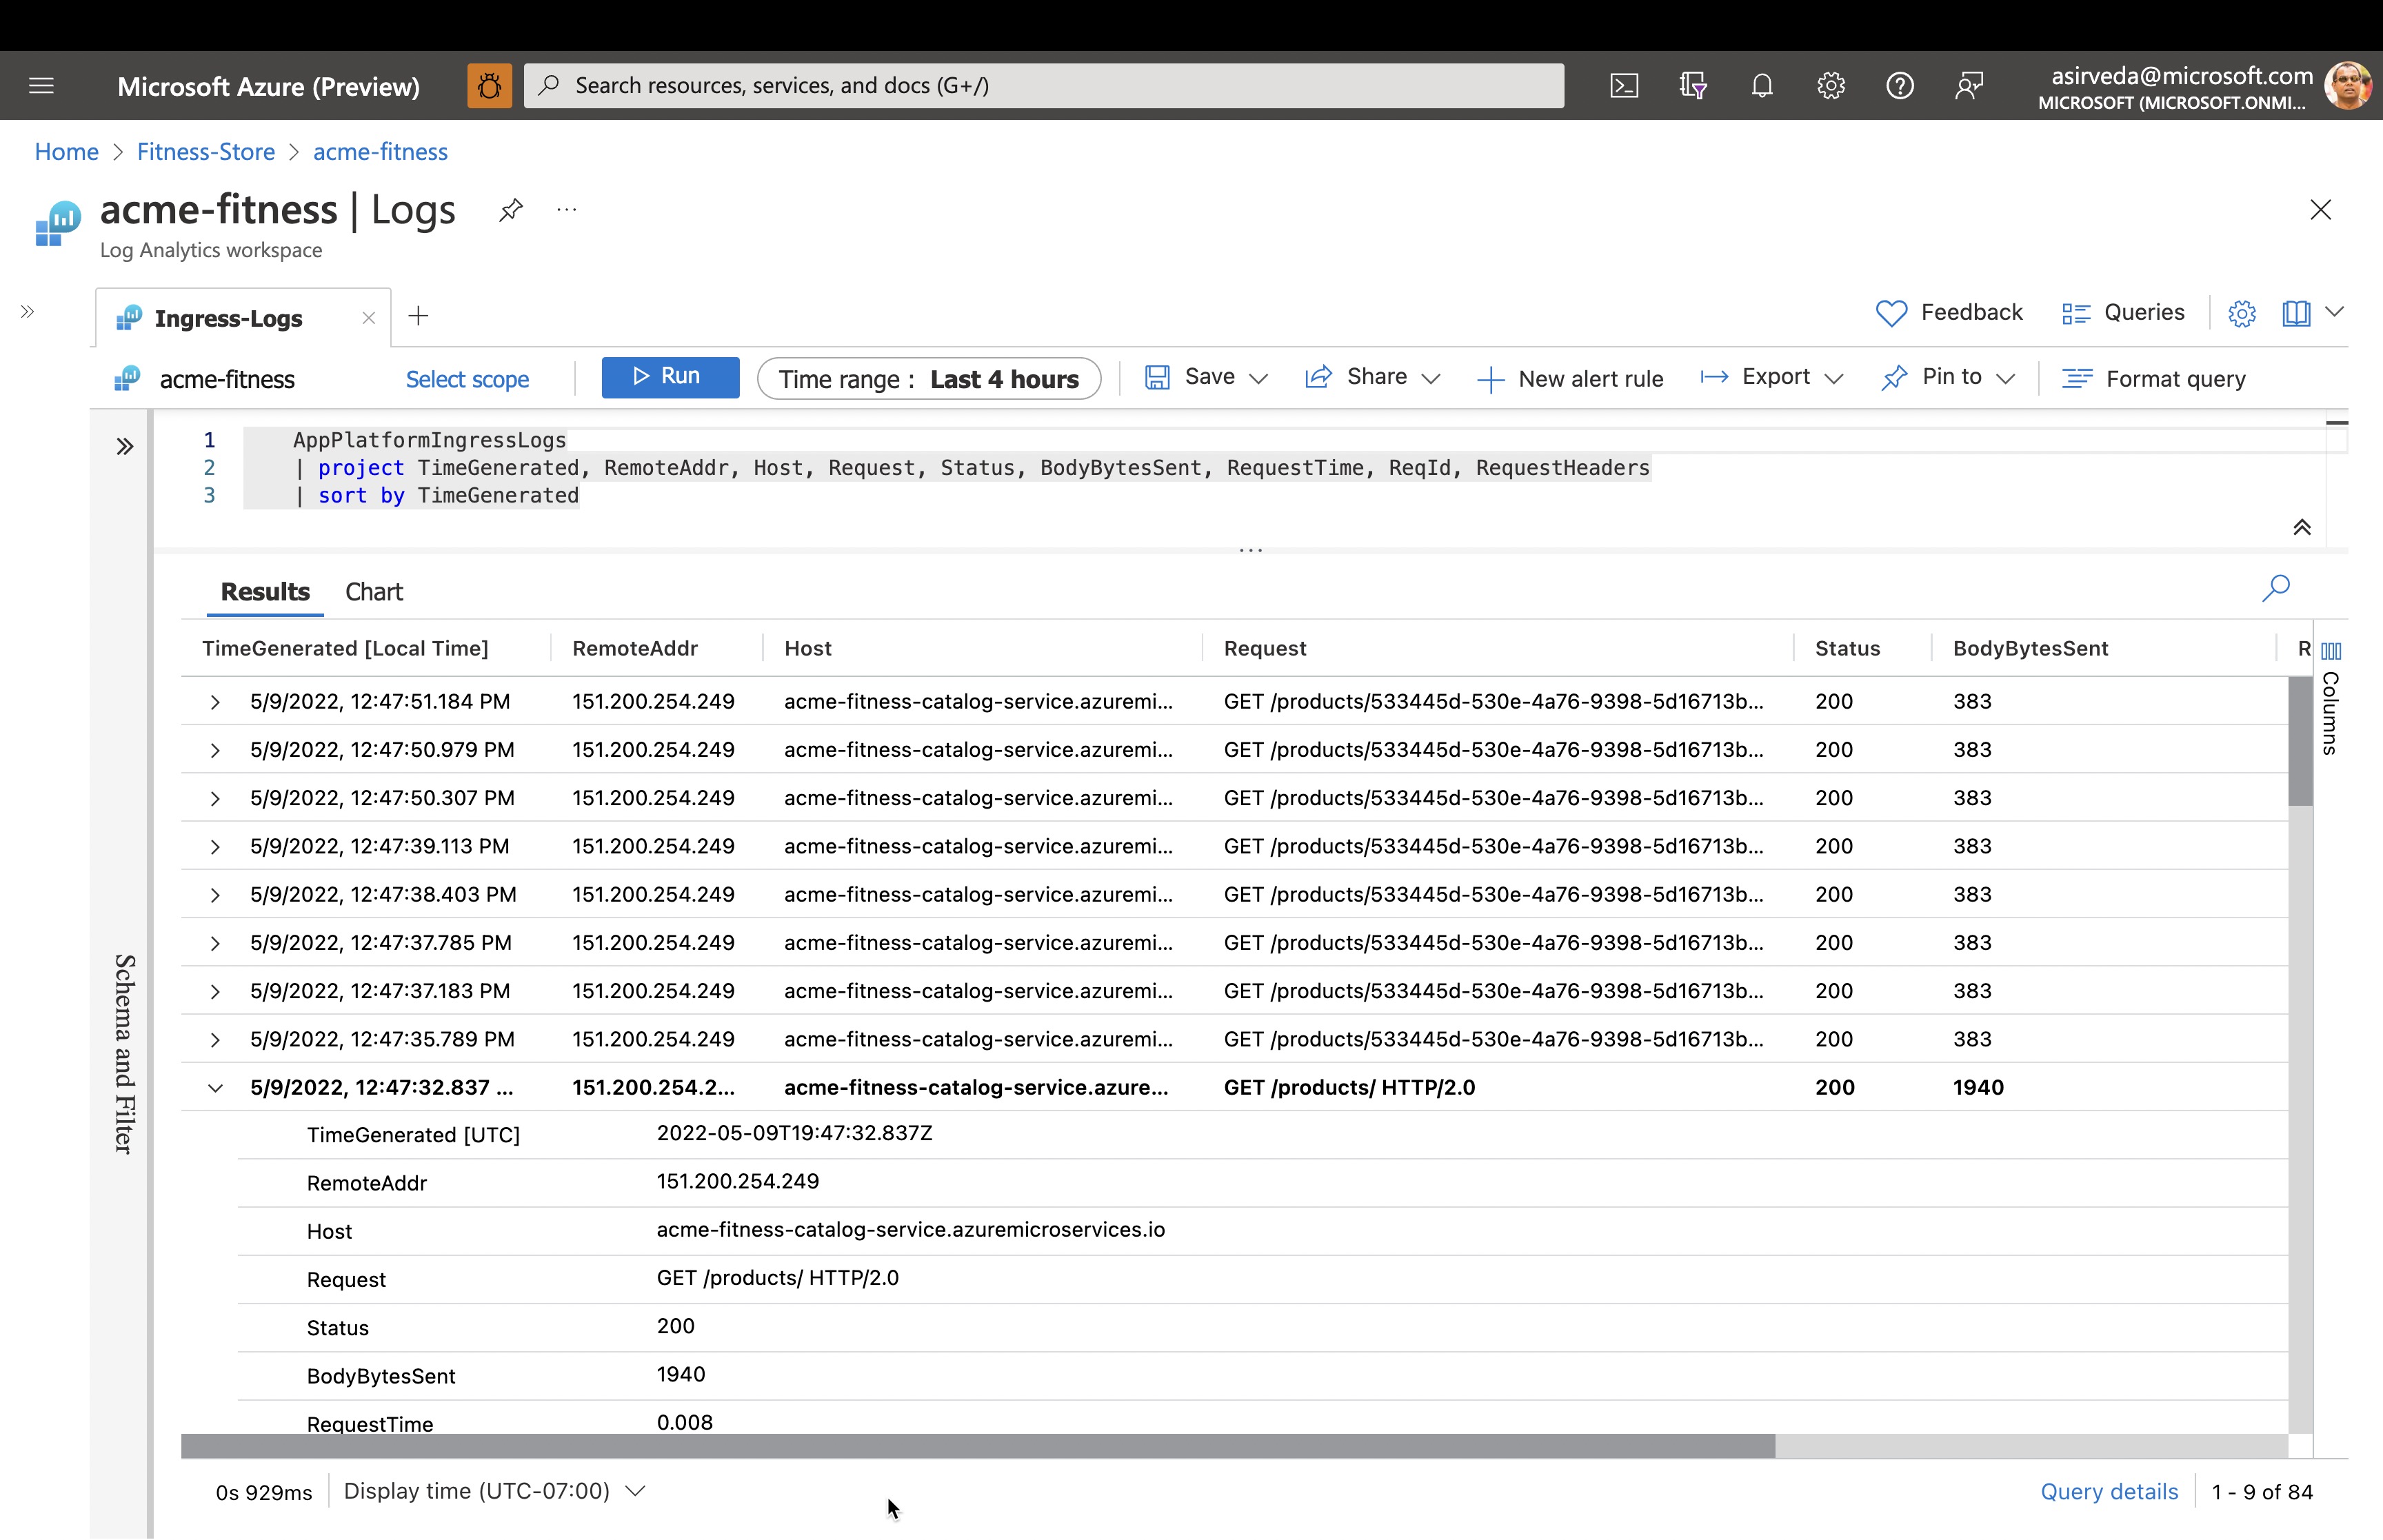Image resolution: width=2383 pixels, height=1540 pixels.
Task: Open directories and subscriptions filter icon
Action: 1693,86
